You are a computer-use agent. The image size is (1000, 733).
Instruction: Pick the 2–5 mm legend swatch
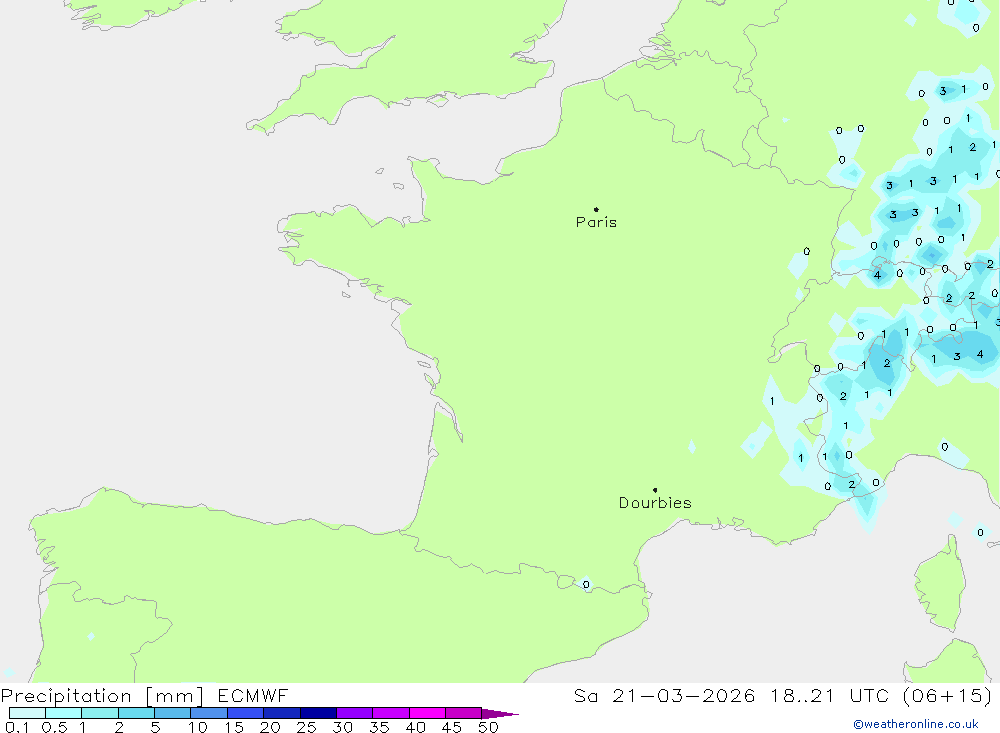point(136,713)
